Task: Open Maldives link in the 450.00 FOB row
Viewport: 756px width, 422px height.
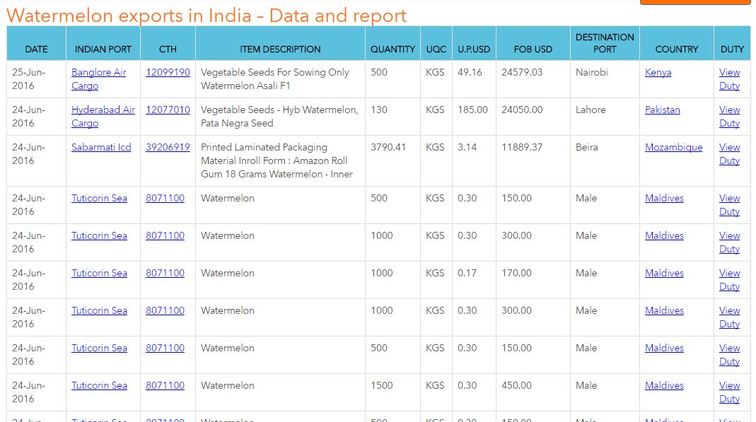Action: coord(664,385)
